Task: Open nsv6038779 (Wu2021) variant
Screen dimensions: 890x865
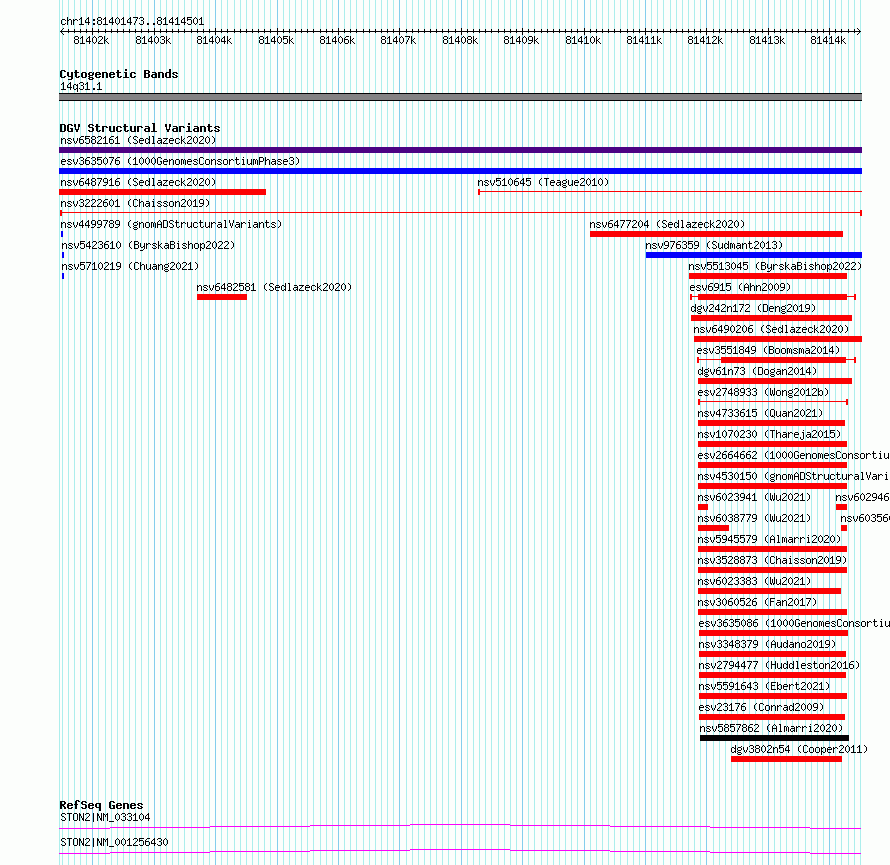Action: coord(754,518)
